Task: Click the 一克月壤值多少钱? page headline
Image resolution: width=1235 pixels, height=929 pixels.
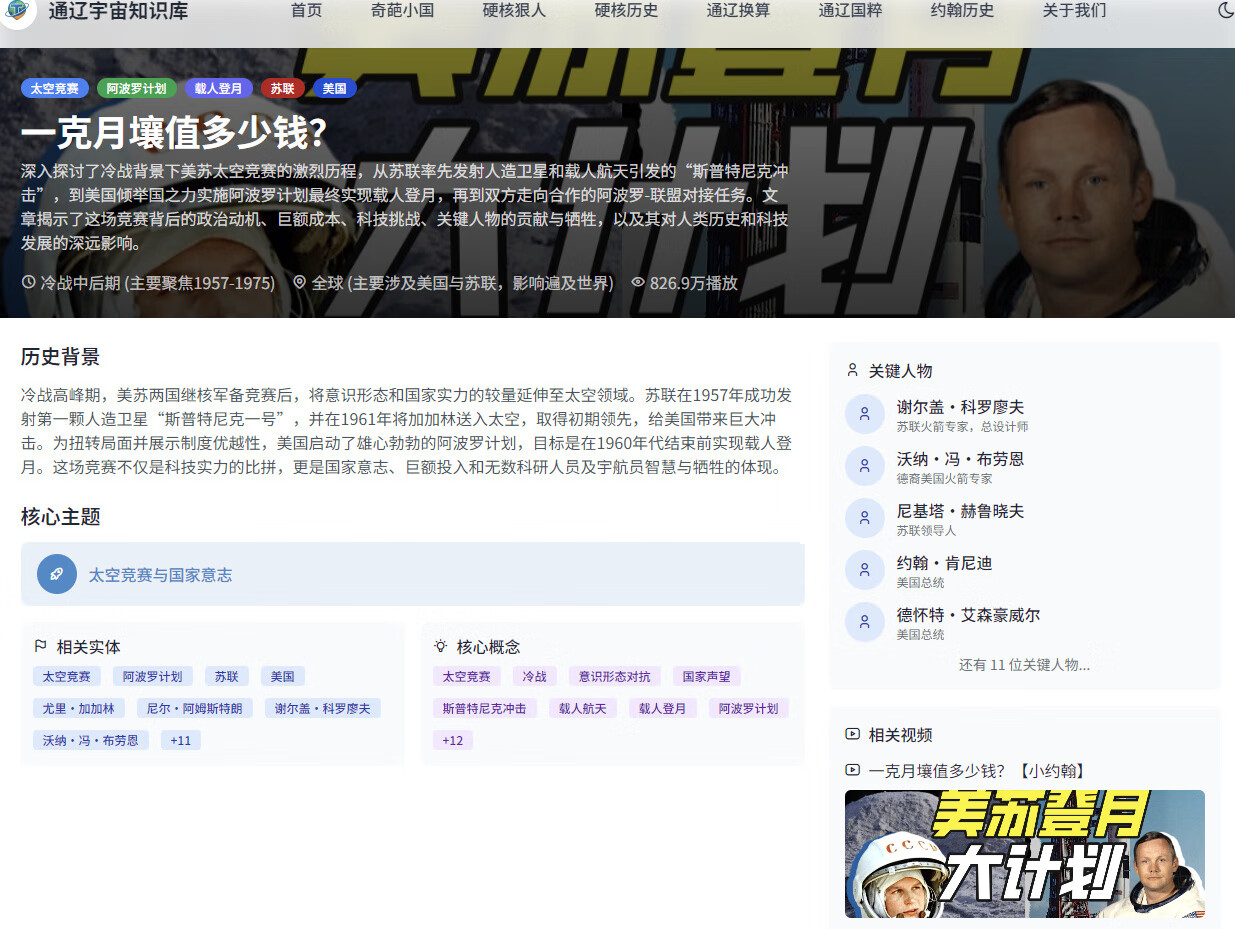Action: [174, 133]
